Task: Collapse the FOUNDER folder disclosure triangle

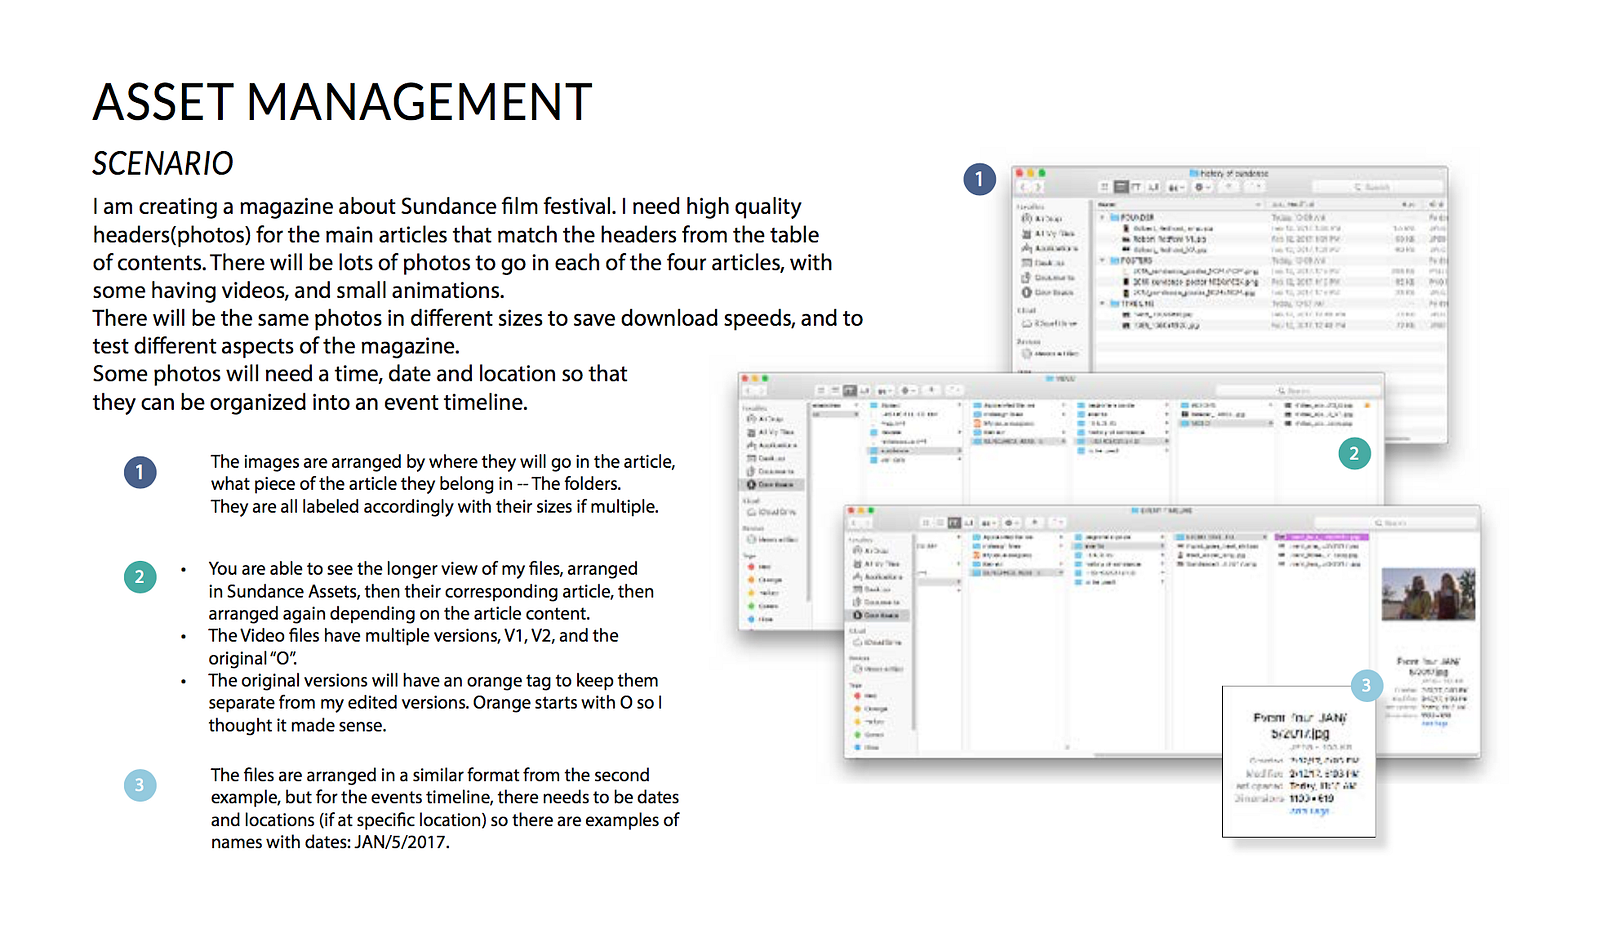Action: [1103, 217]
